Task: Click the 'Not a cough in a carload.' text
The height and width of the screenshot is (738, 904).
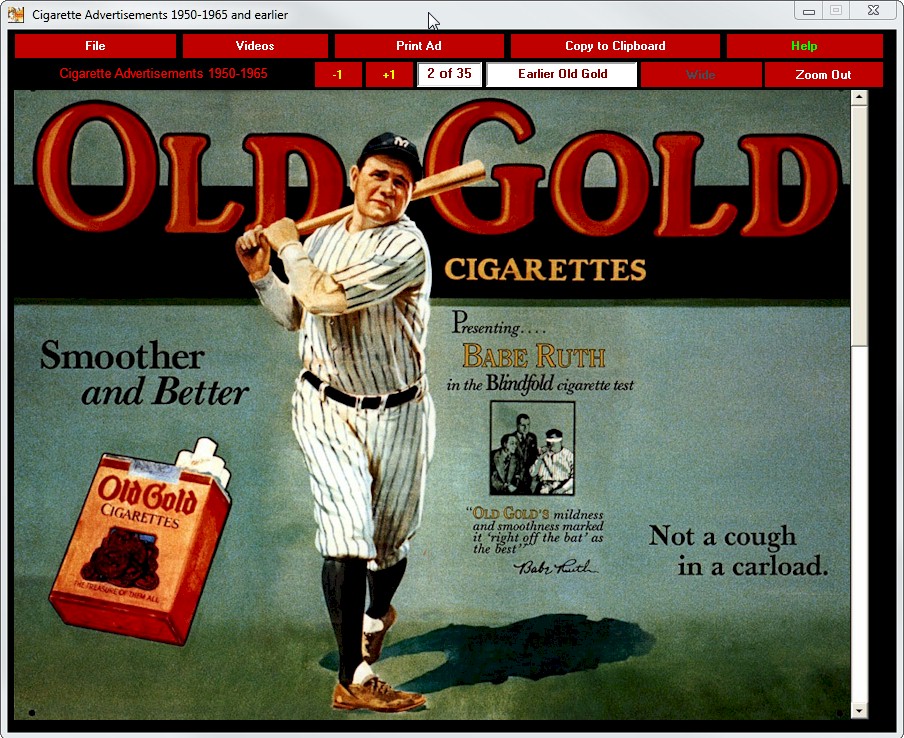Action: tap(739, 551)
